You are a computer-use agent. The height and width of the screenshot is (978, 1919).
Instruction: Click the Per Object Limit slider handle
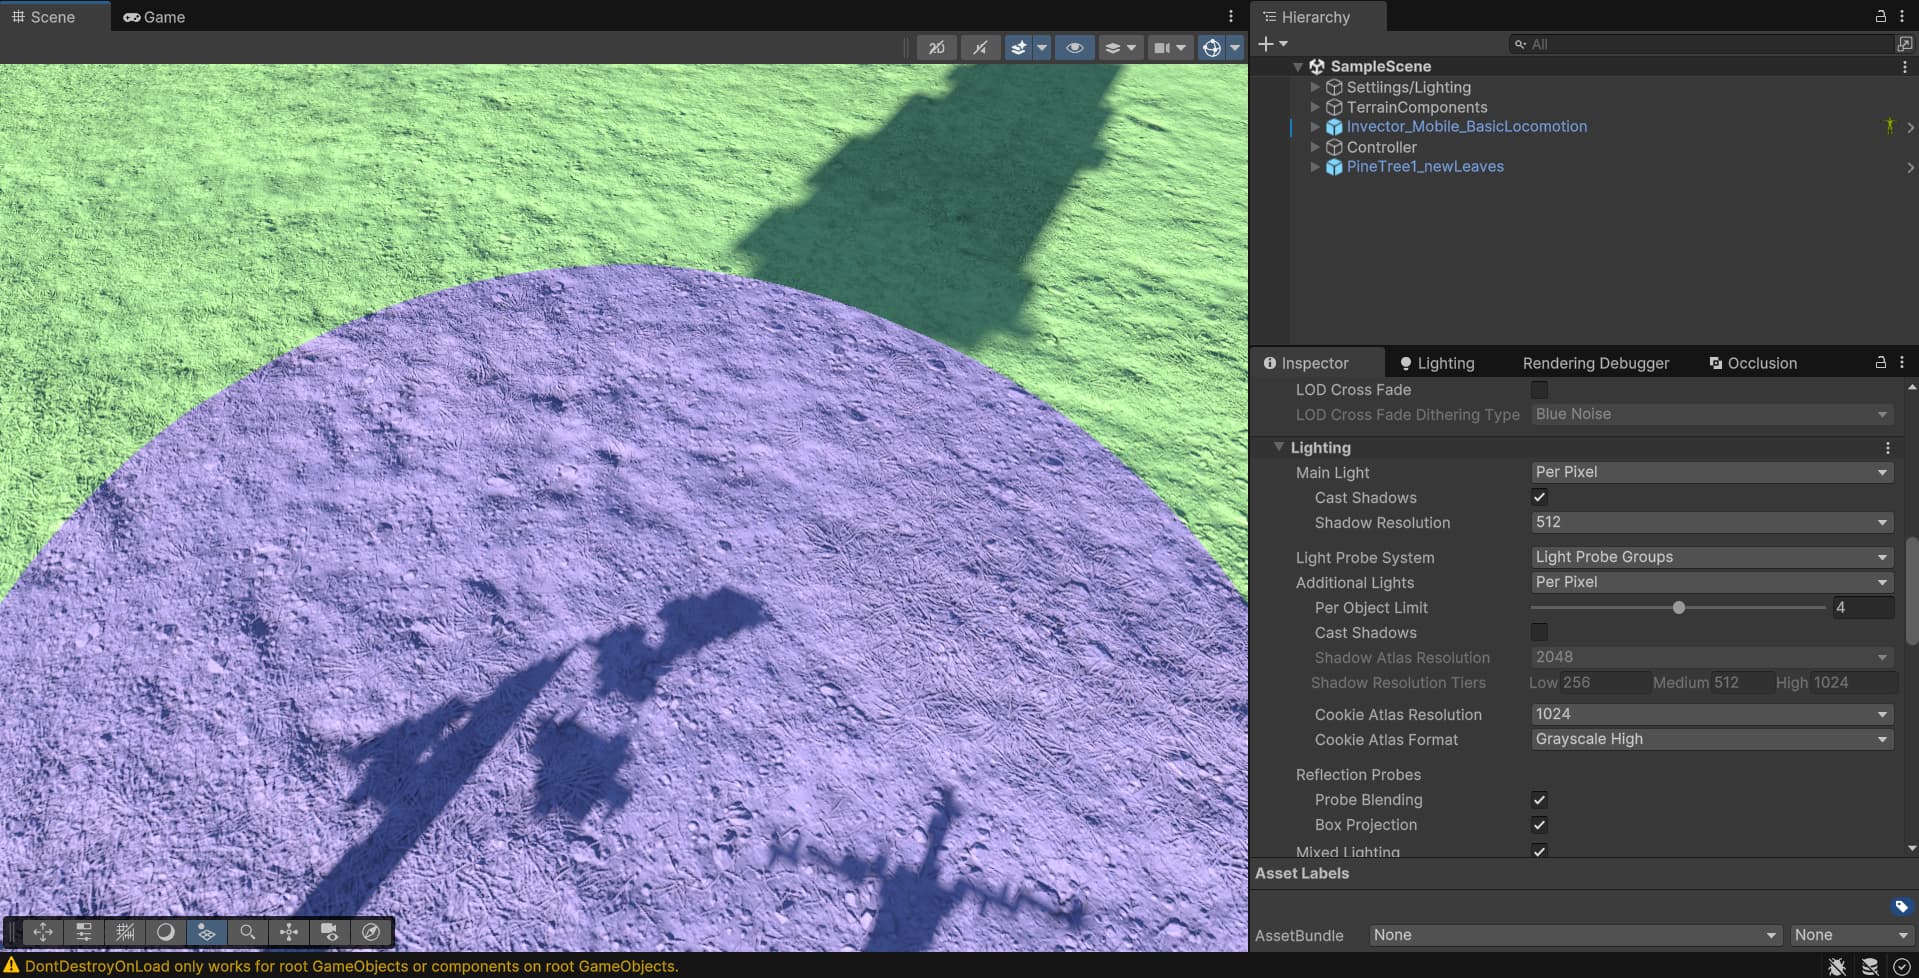(x=1679, y=607)
